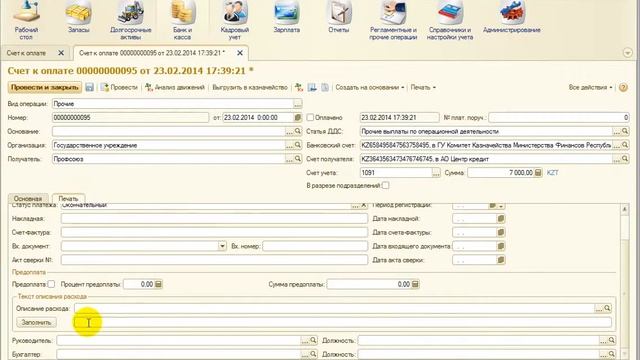The width and height of the screenshot is (640, 360).
Task: Click Выгрузить в казначейство button
Action: [250, 87]
